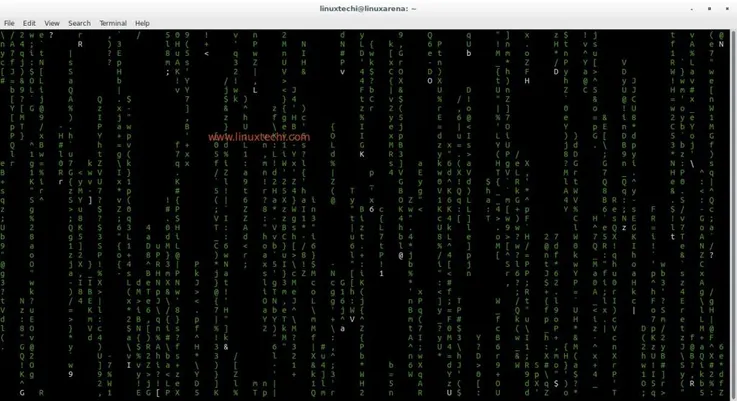The width and height of the screenshot is (737, 401).
Task: Minimize the terminal window
Action: 692,9
